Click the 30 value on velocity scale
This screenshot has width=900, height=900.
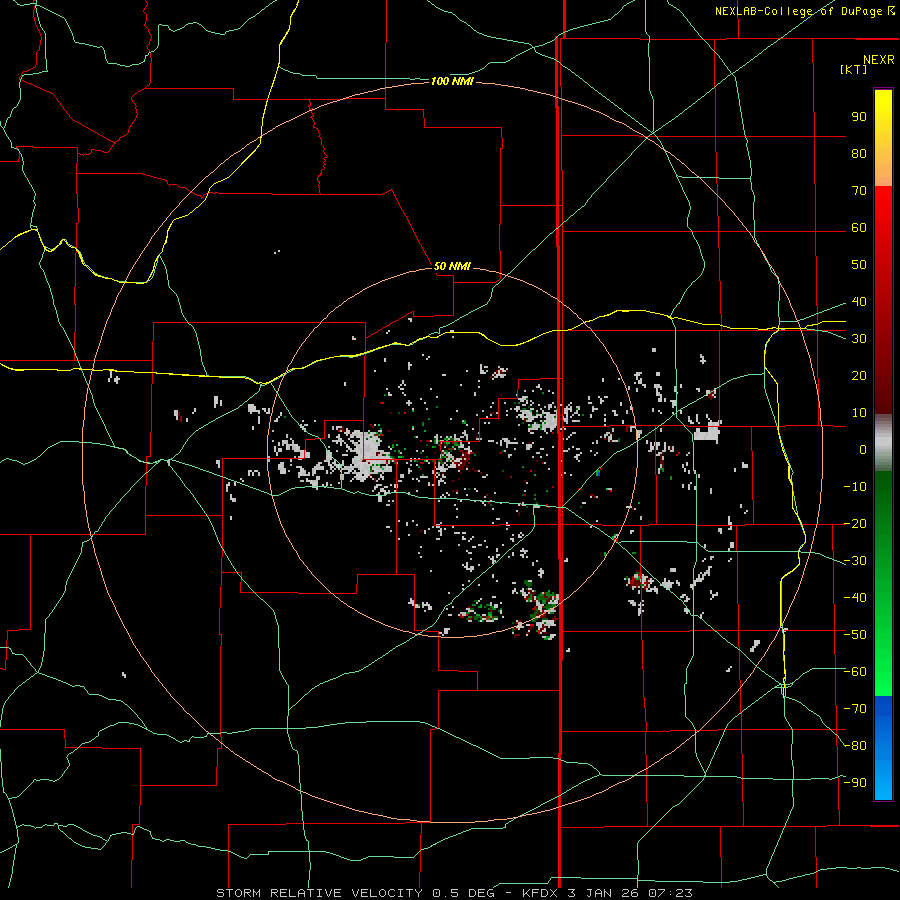(x=859, y=339)
